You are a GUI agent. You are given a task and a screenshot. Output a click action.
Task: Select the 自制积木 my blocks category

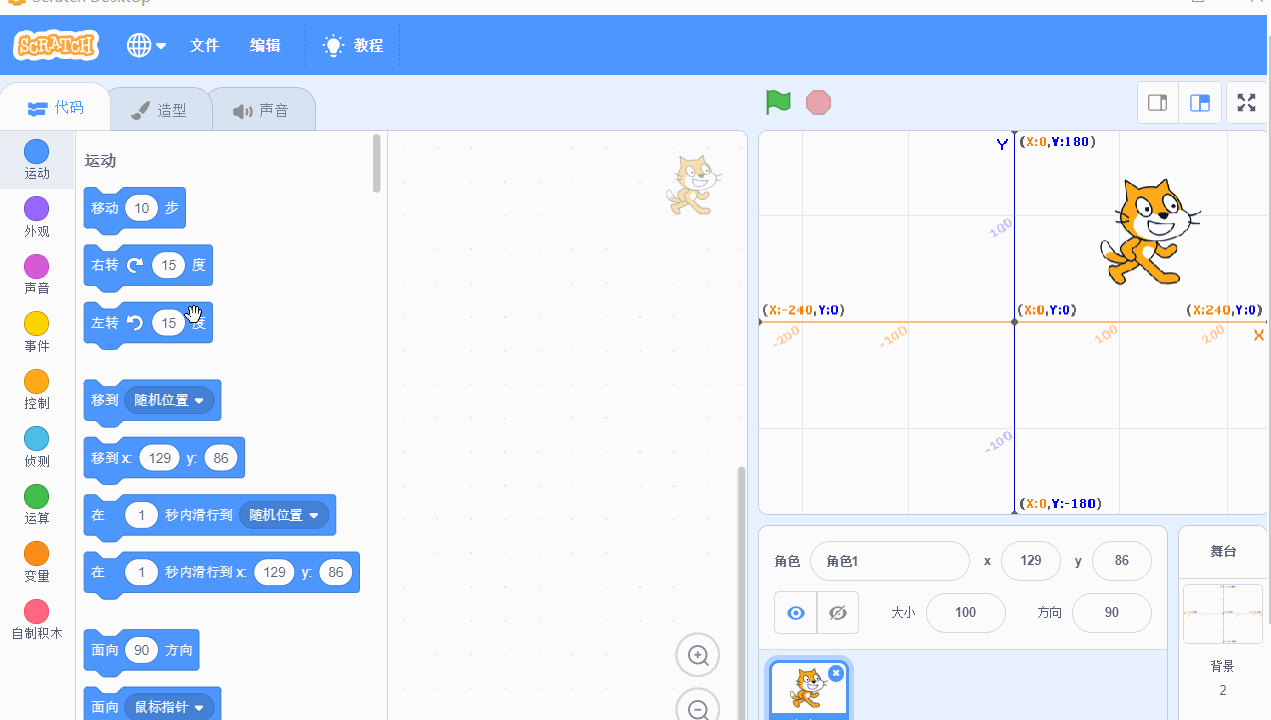pos(37,620)
